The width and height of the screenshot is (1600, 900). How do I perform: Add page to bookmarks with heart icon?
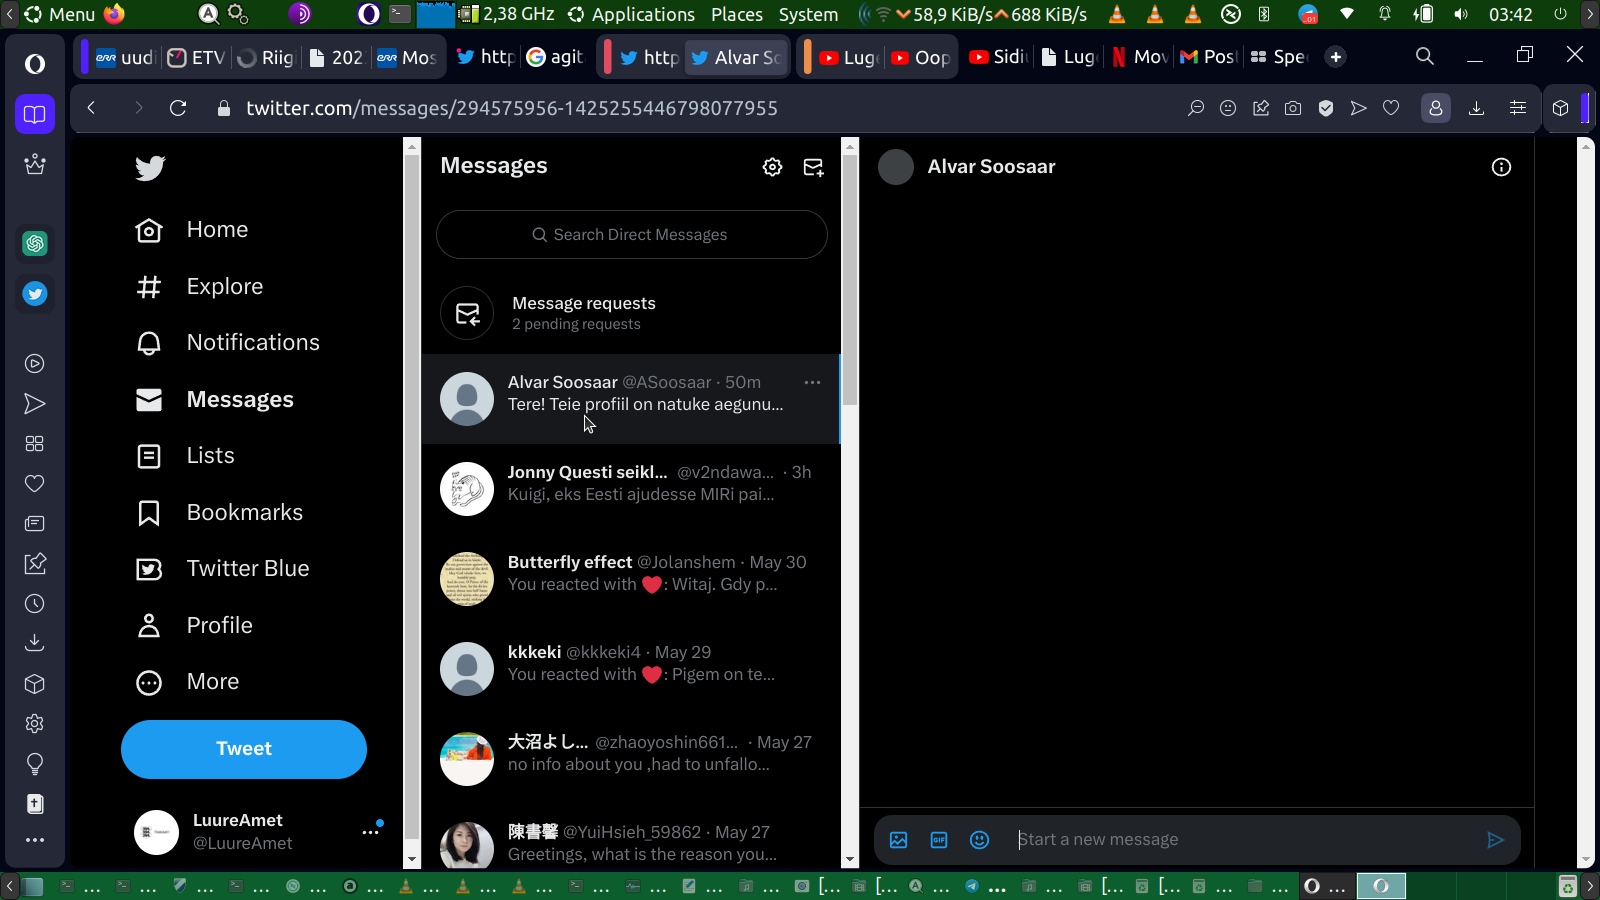[x=1391, y=108]
